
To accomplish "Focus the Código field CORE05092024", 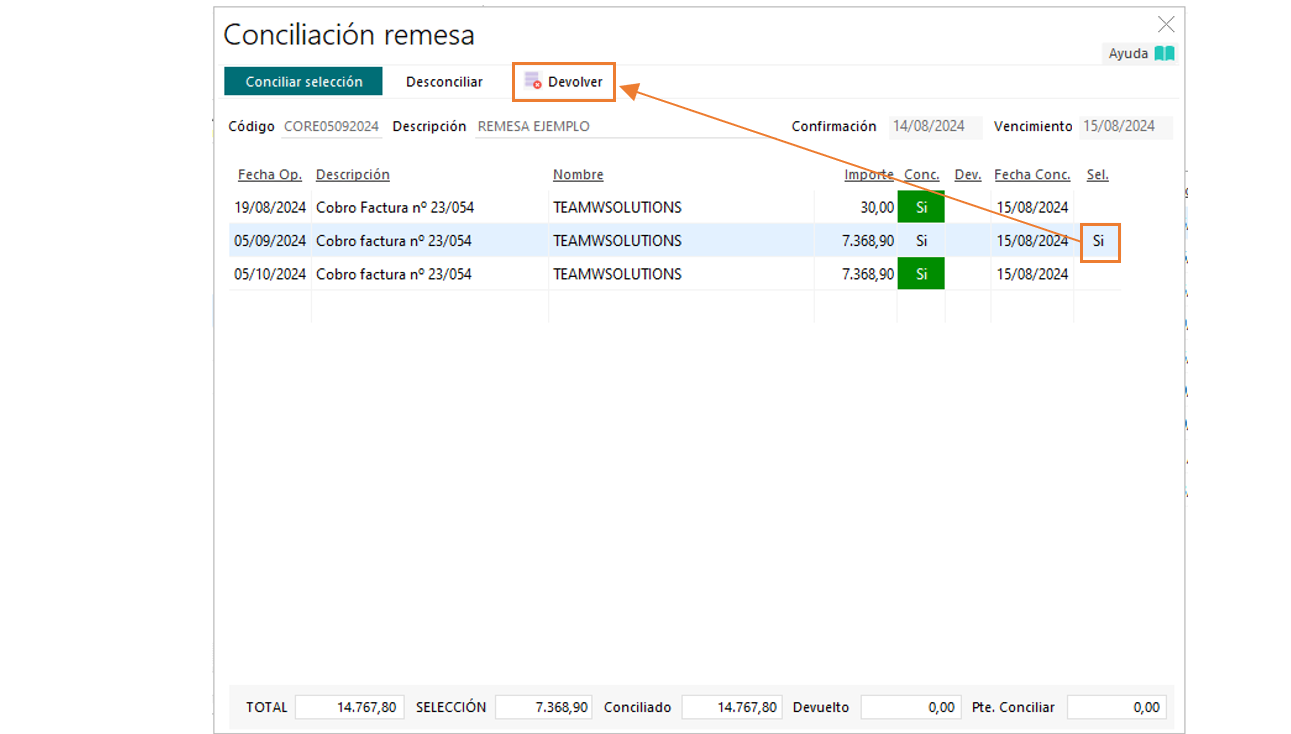I will [331, 127].
